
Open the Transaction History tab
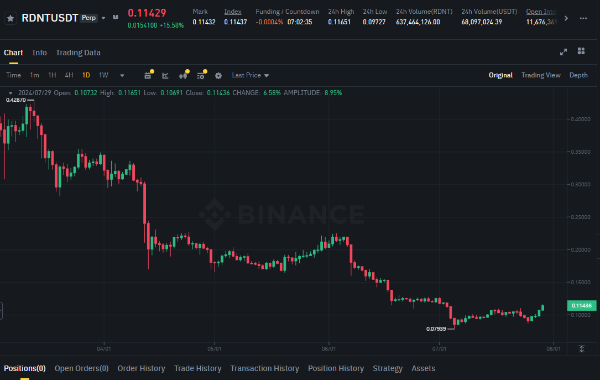coord(264,368)
